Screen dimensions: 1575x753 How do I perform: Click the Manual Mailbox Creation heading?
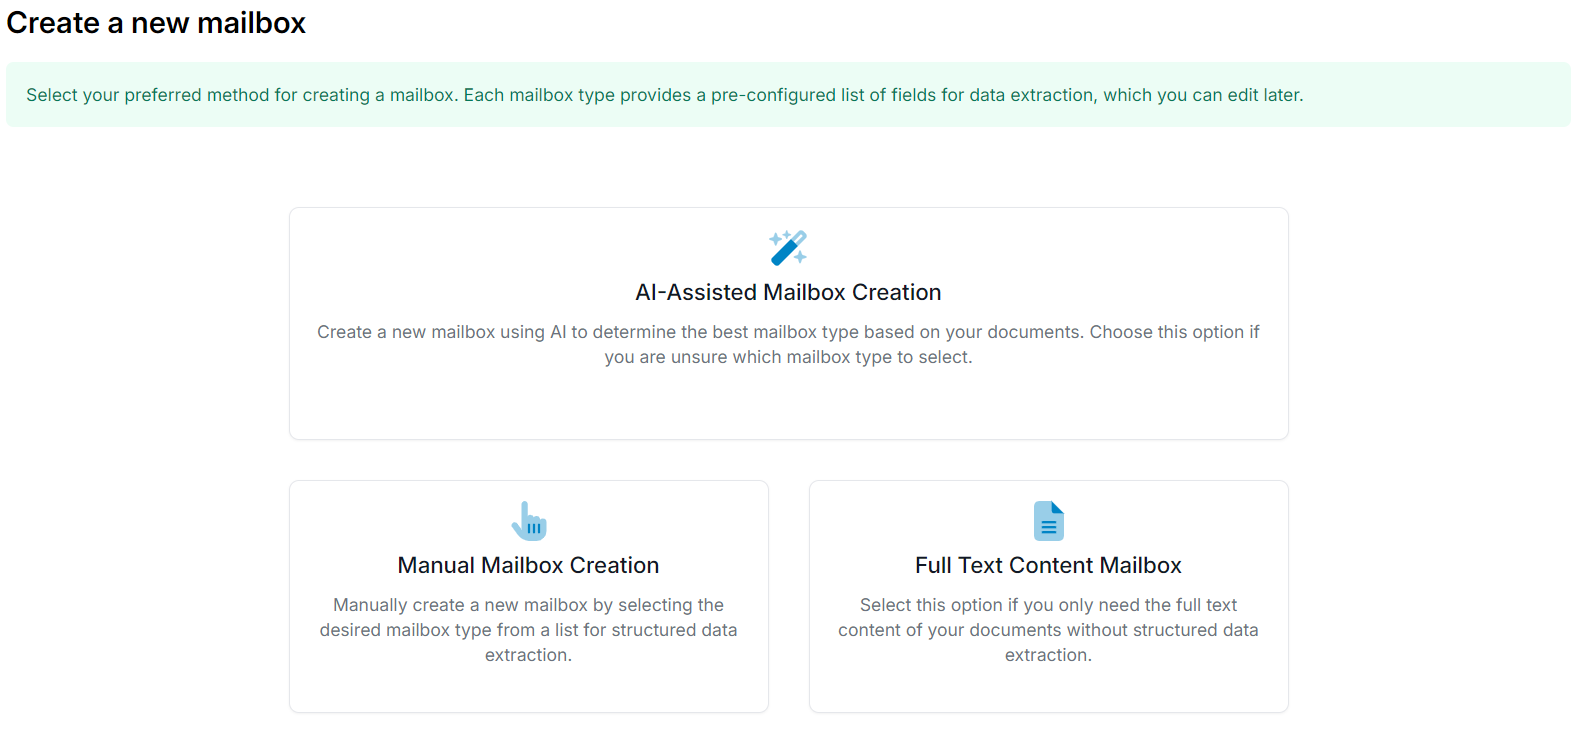pyautogui.click(x=528, y=564)
